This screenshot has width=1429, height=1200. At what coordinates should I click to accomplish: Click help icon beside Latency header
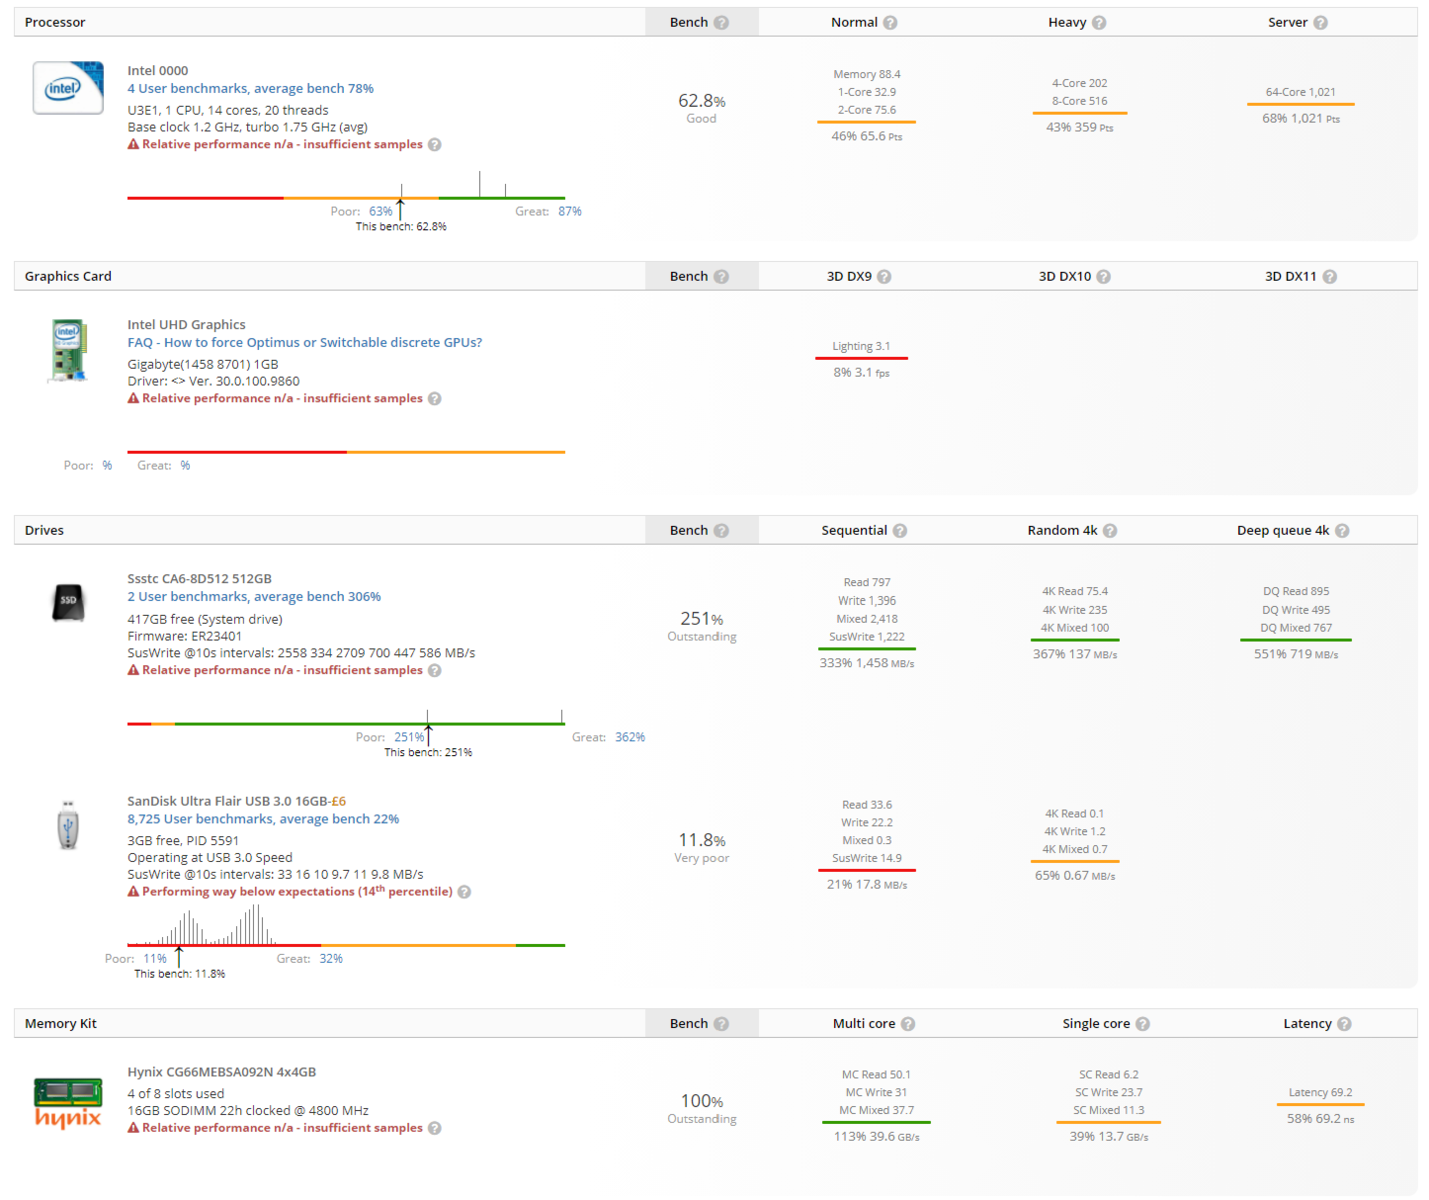point(1344,1024)
